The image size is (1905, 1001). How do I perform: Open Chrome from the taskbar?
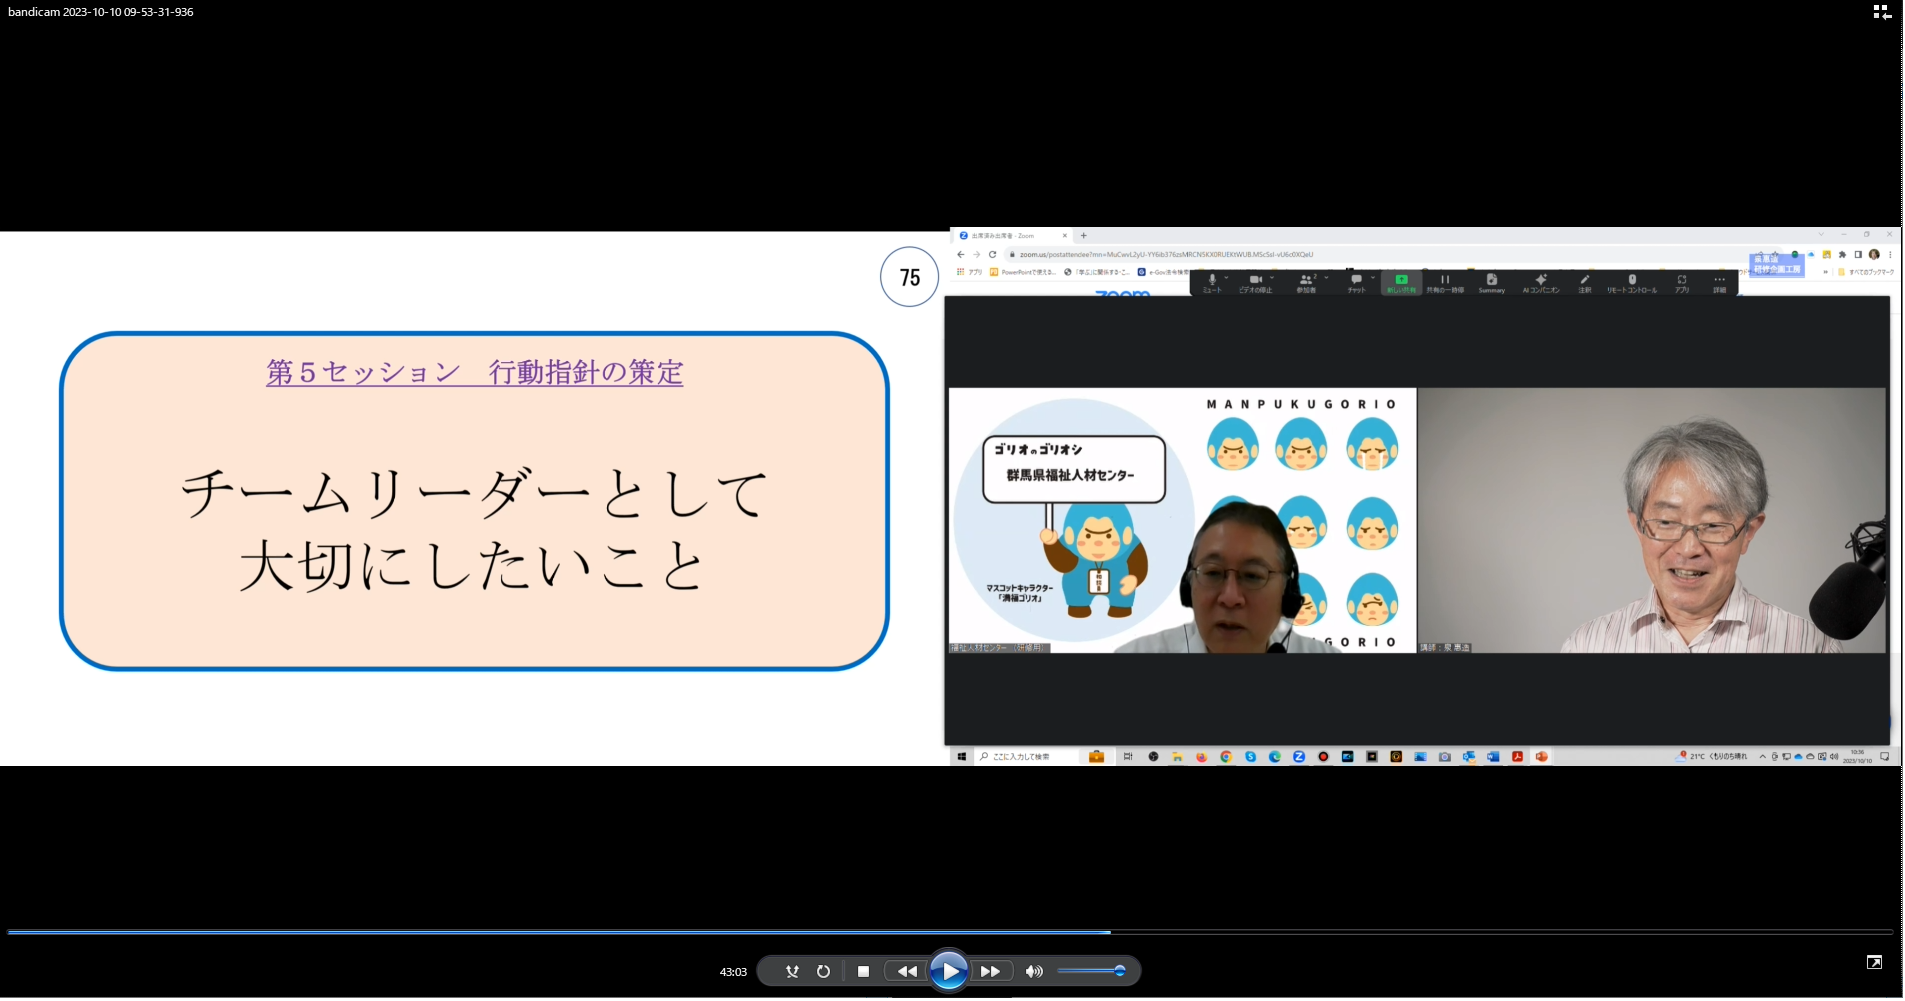tap(1226, 757)
